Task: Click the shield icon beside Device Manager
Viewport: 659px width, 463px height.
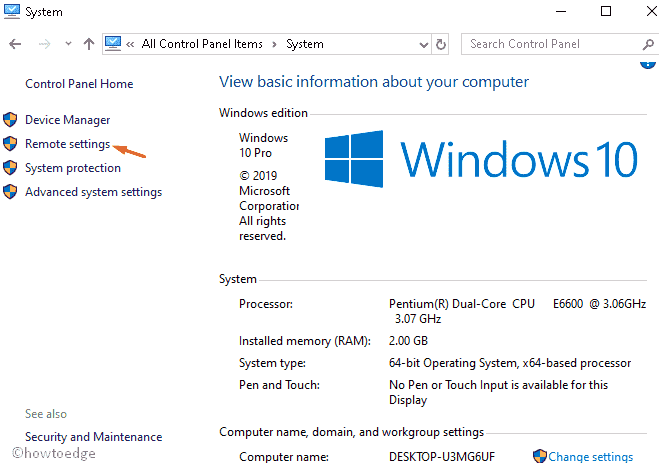Action: (x=11, y=120)
